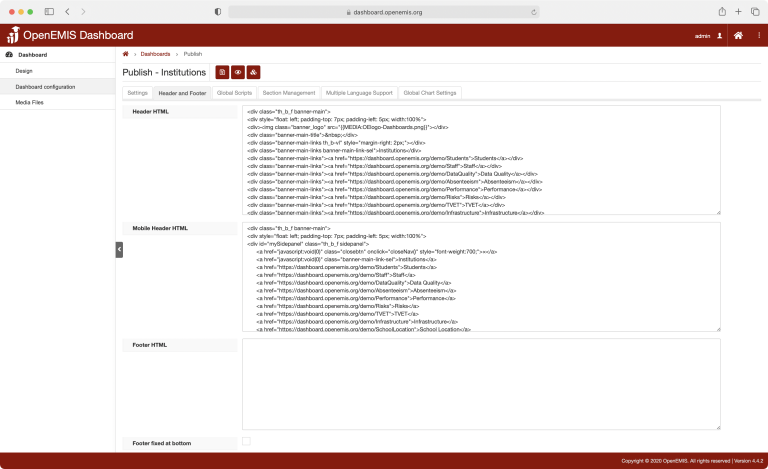
Task: Click the Dashboards breadcrumb link
Action: coord(155,54)
